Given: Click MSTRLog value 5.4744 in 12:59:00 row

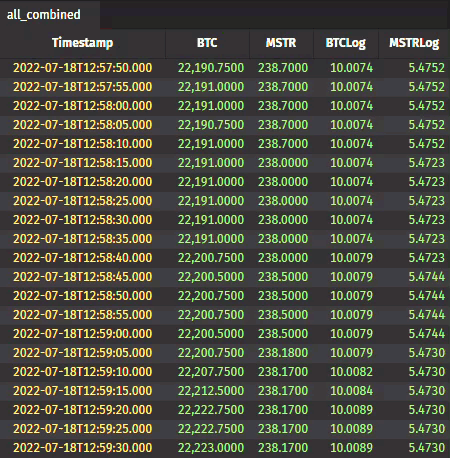Looking at the screenshot, I should 427,334.
